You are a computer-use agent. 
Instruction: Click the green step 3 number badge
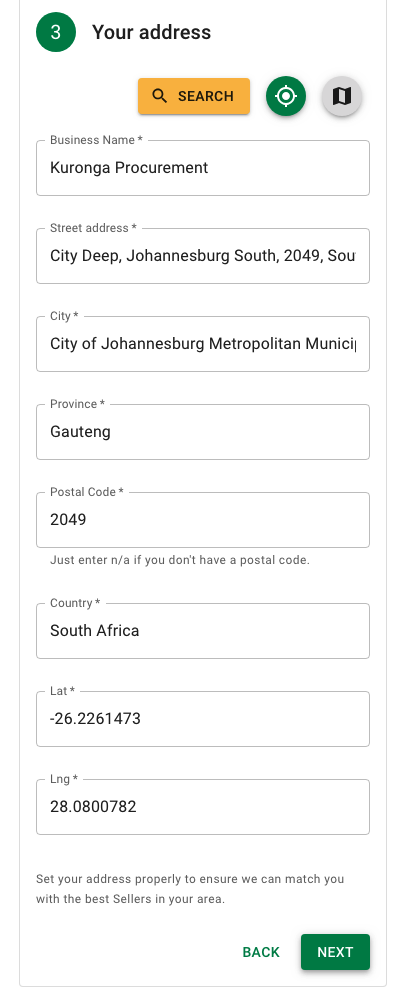pos(56,32)
